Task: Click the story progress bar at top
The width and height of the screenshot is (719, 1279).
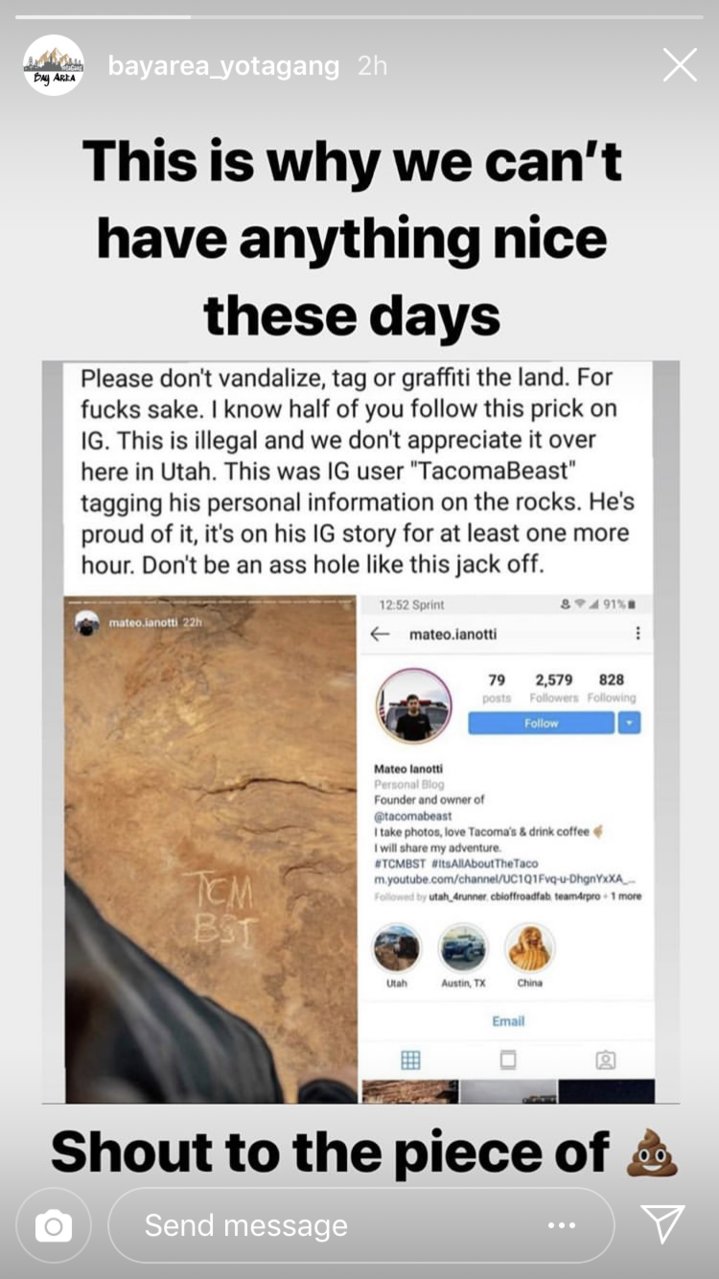Action: click(360, 17)
